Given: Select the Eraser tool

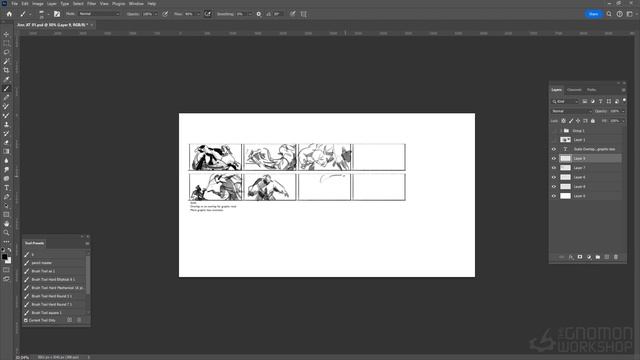Looking at the screenshot, I should [6, 142].
